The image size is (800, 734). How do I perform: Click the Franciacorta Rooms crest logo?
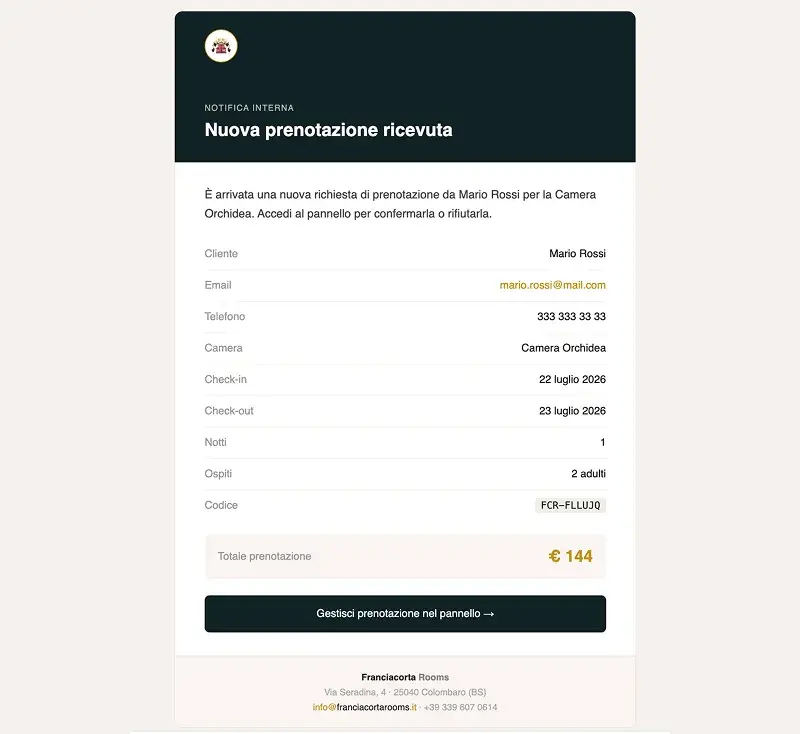tap(221, 46)
